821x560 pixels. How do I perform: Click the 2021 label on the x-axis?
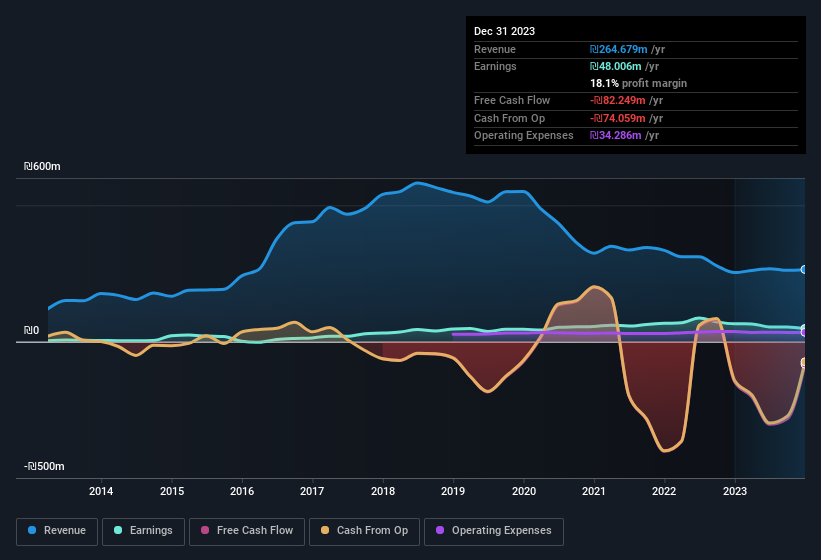point(594,491)
